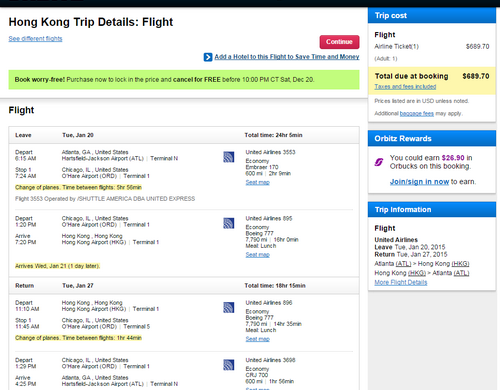Click Join/sign in now link

(x=419, y=182)
